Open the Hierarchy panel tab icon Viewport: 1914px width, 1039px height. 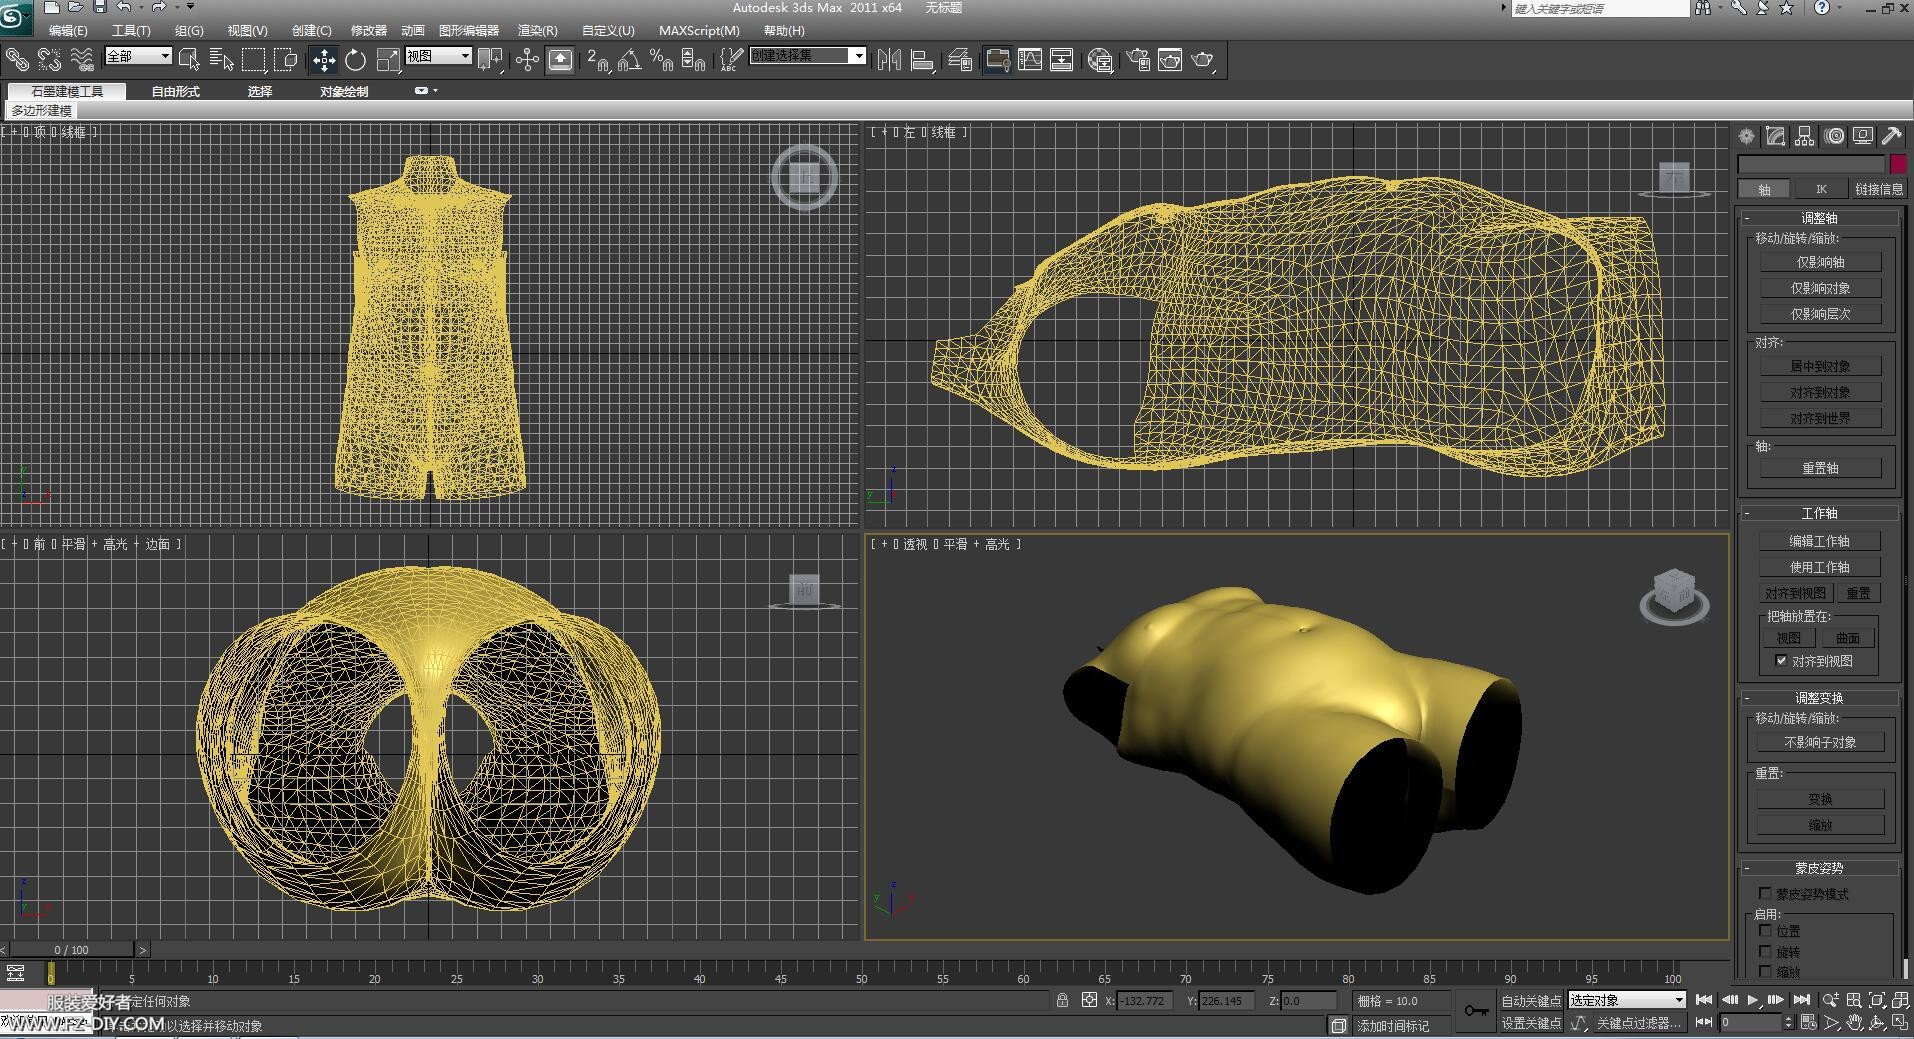pos(1804,136)
